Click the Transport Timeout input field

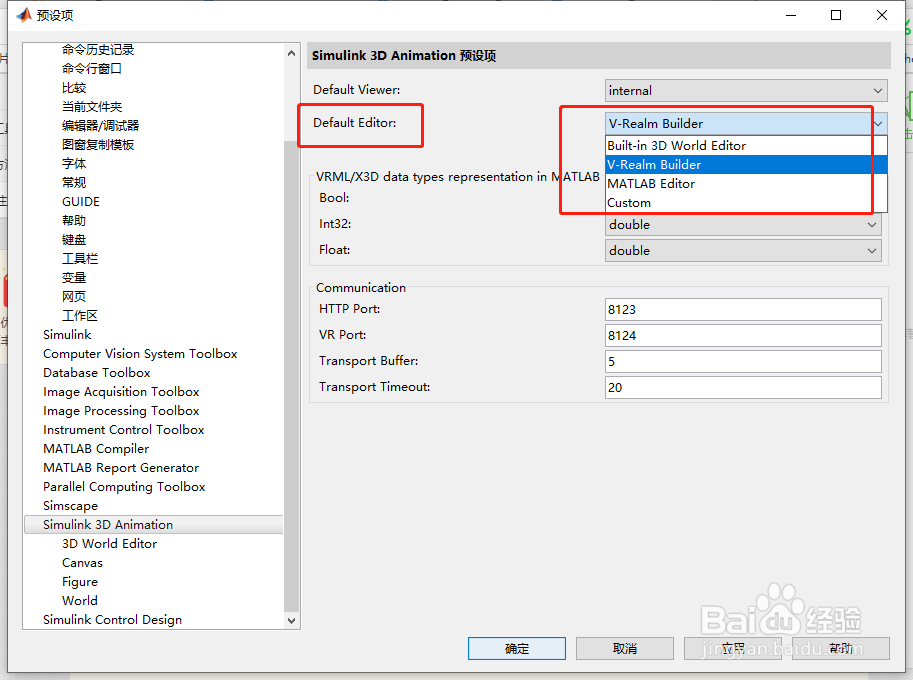[x=743, y=388]
